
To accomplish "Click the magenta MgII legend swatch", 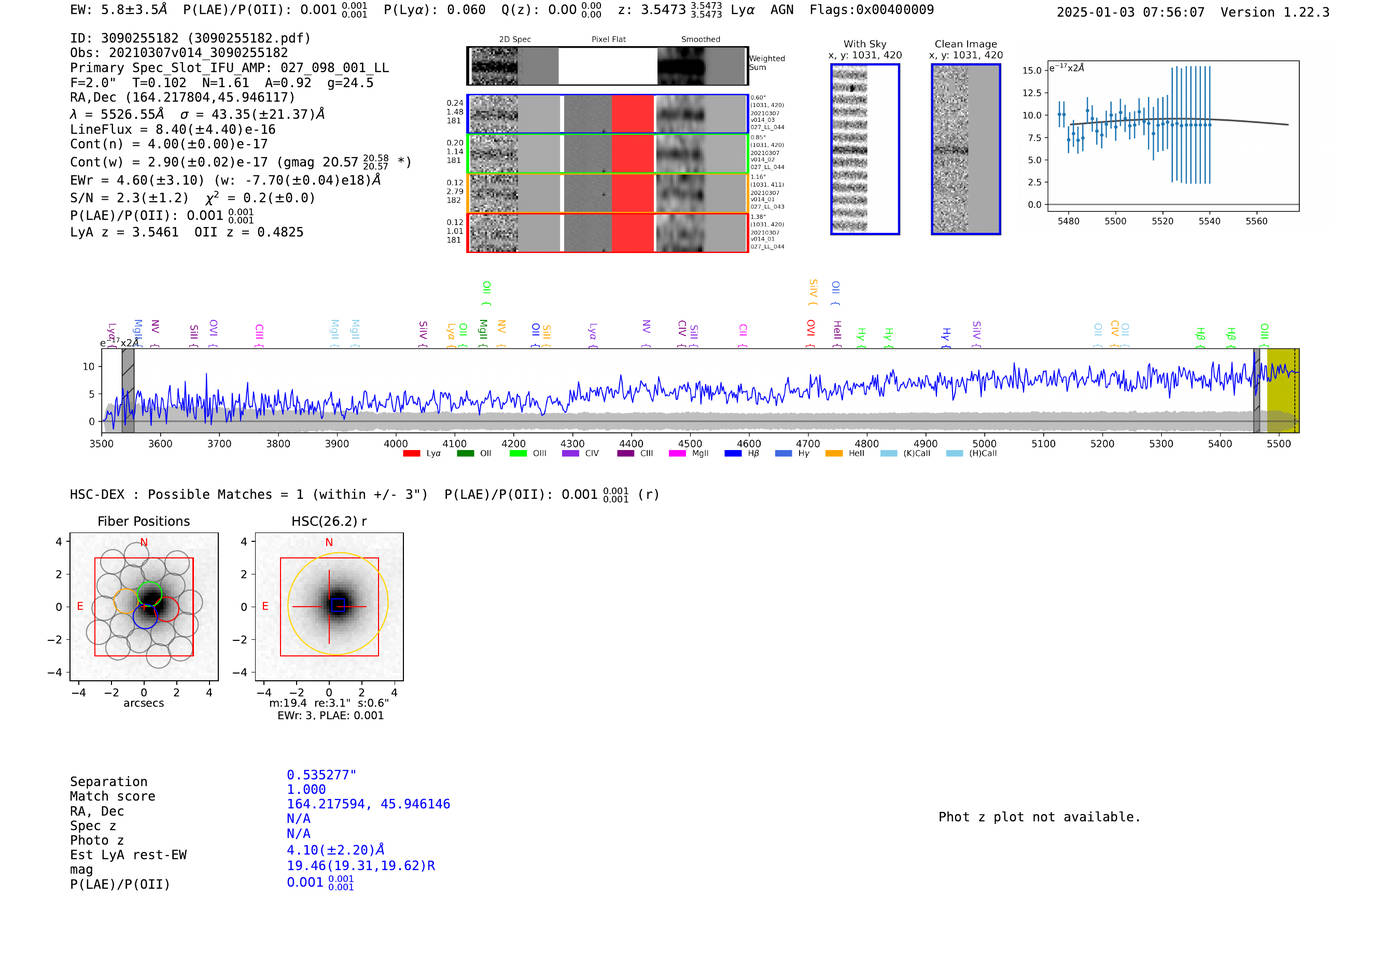I will pyautogui.click(x=677, y=454).
